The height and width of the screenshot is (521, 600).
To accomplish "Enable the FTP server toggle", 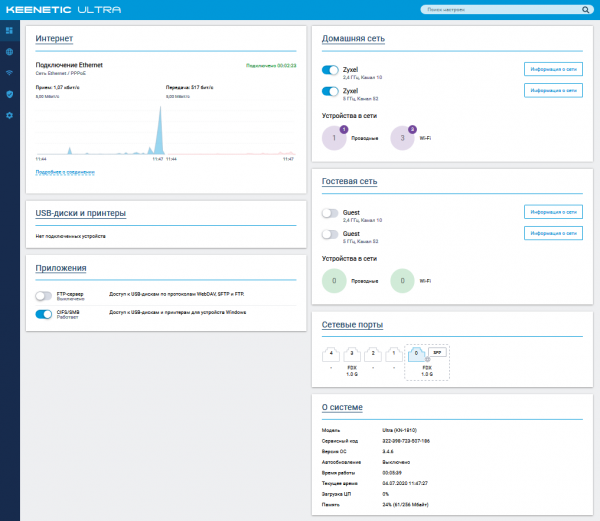I will pyautogui.click(x=43, y=296).
